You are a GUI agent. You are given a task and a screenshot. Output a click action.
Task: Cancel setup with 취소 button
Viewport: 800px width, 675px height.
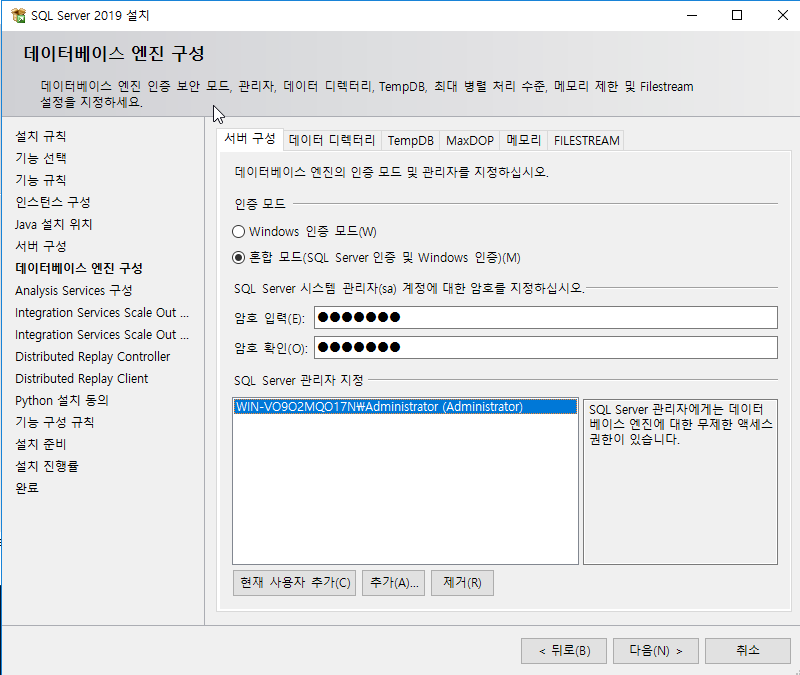[748, 651]
